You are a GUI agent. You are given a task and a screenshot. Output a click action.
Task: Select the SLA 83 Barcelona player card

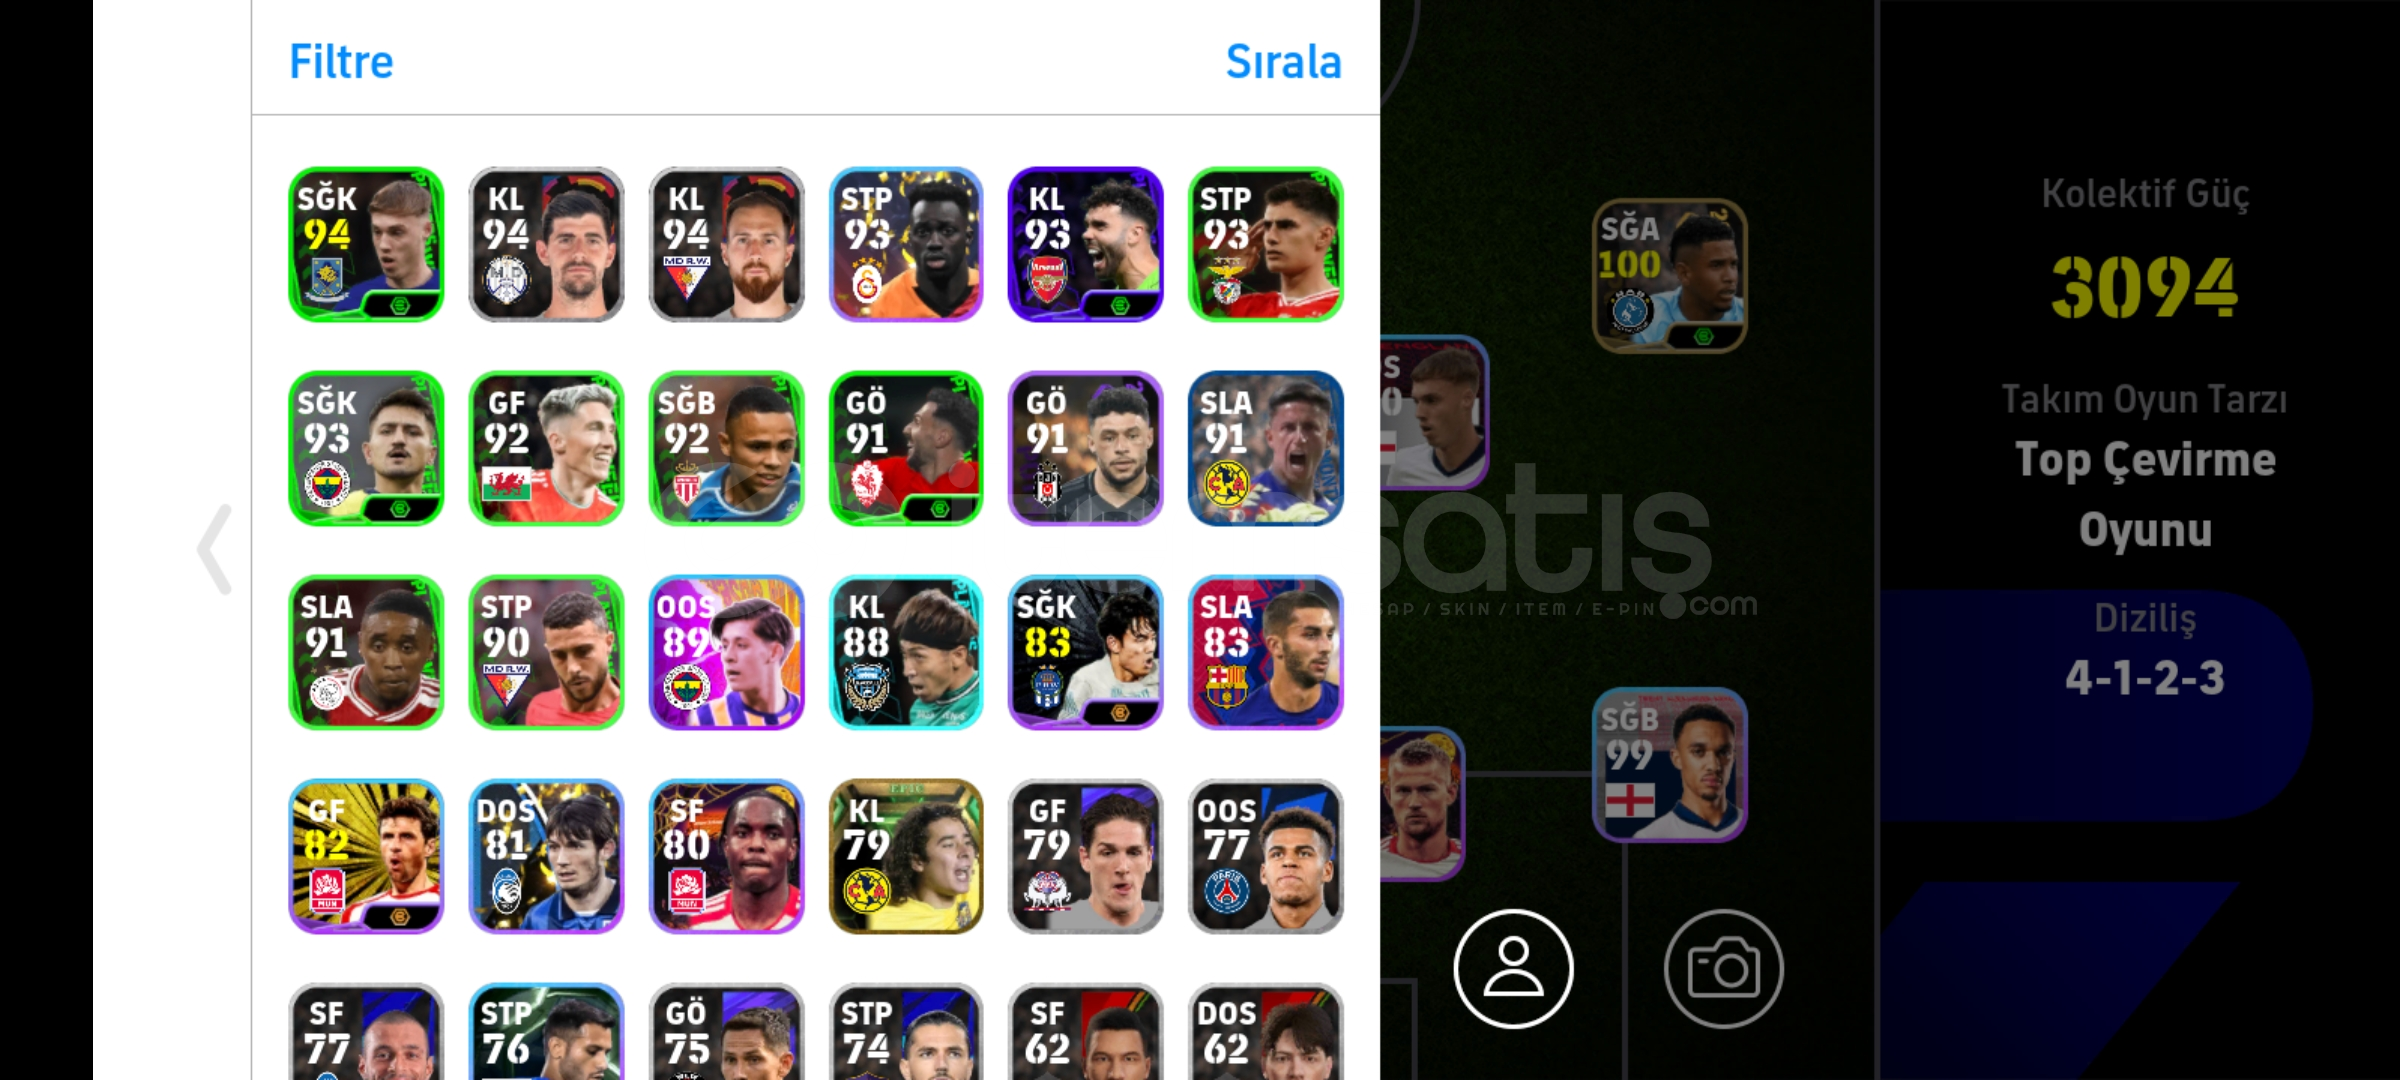click(1266, 652)
